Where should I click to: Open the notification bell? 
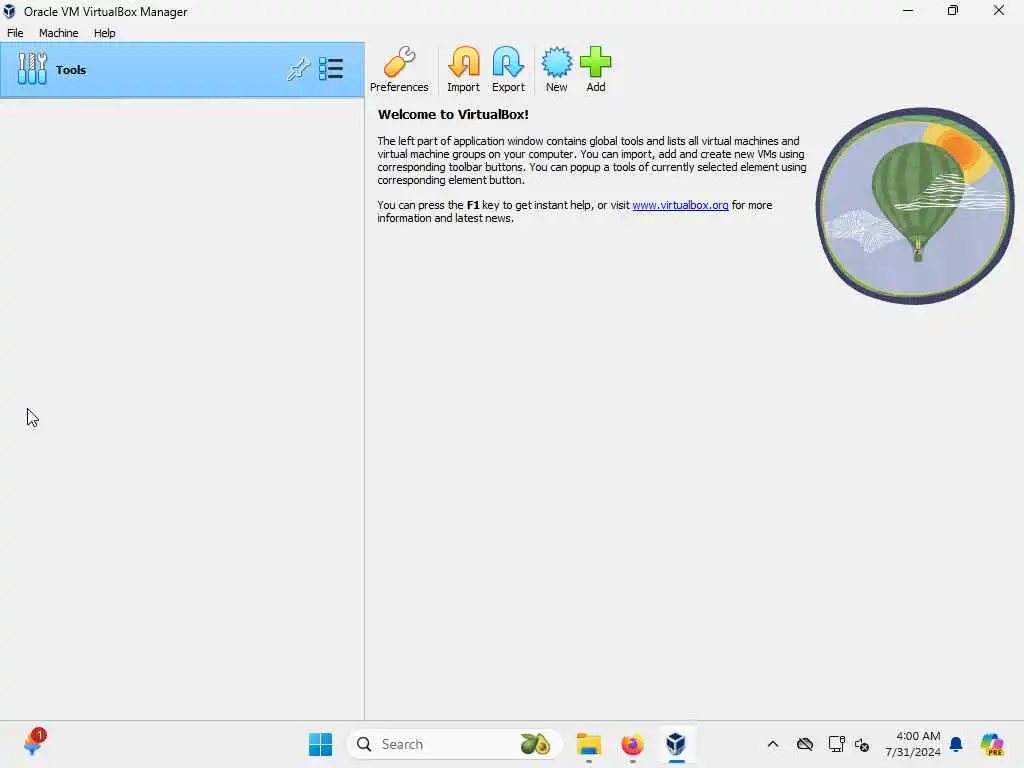coord(956,744)
